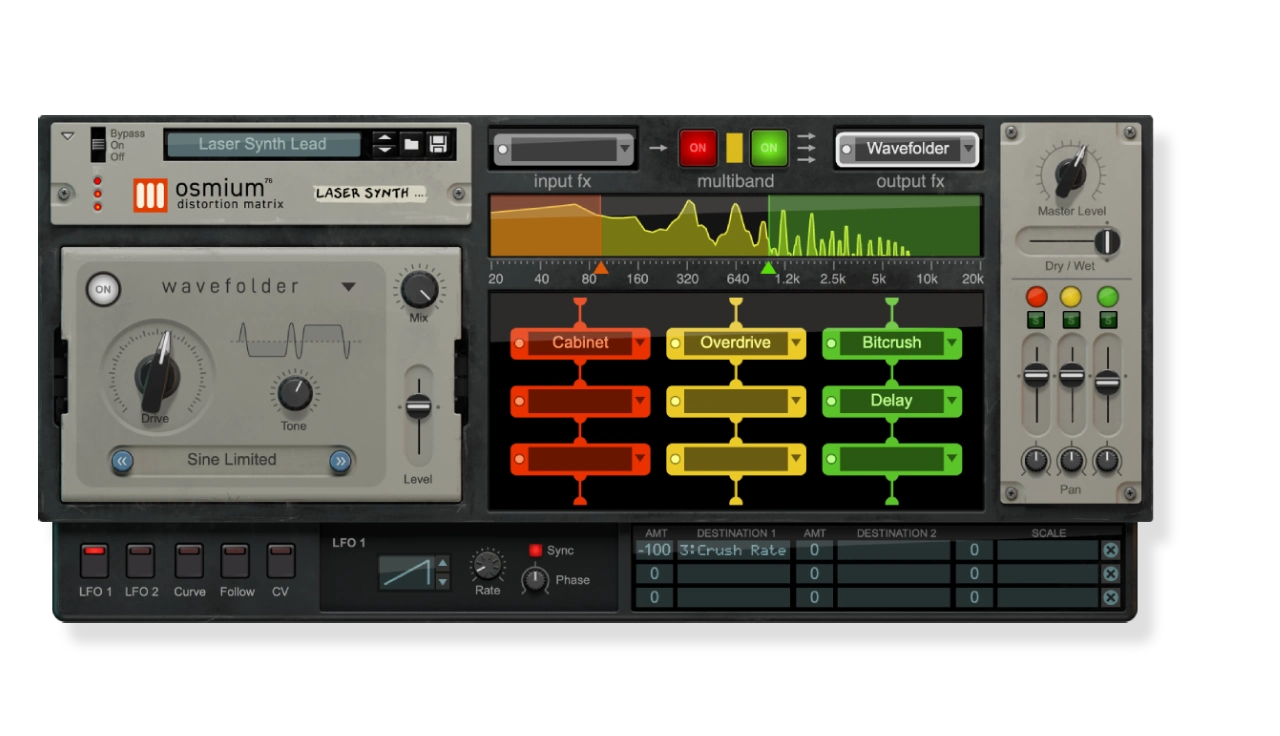Click the save patch floppy icon
This screenshot has width=1280, height=736.
coord(438,144)
